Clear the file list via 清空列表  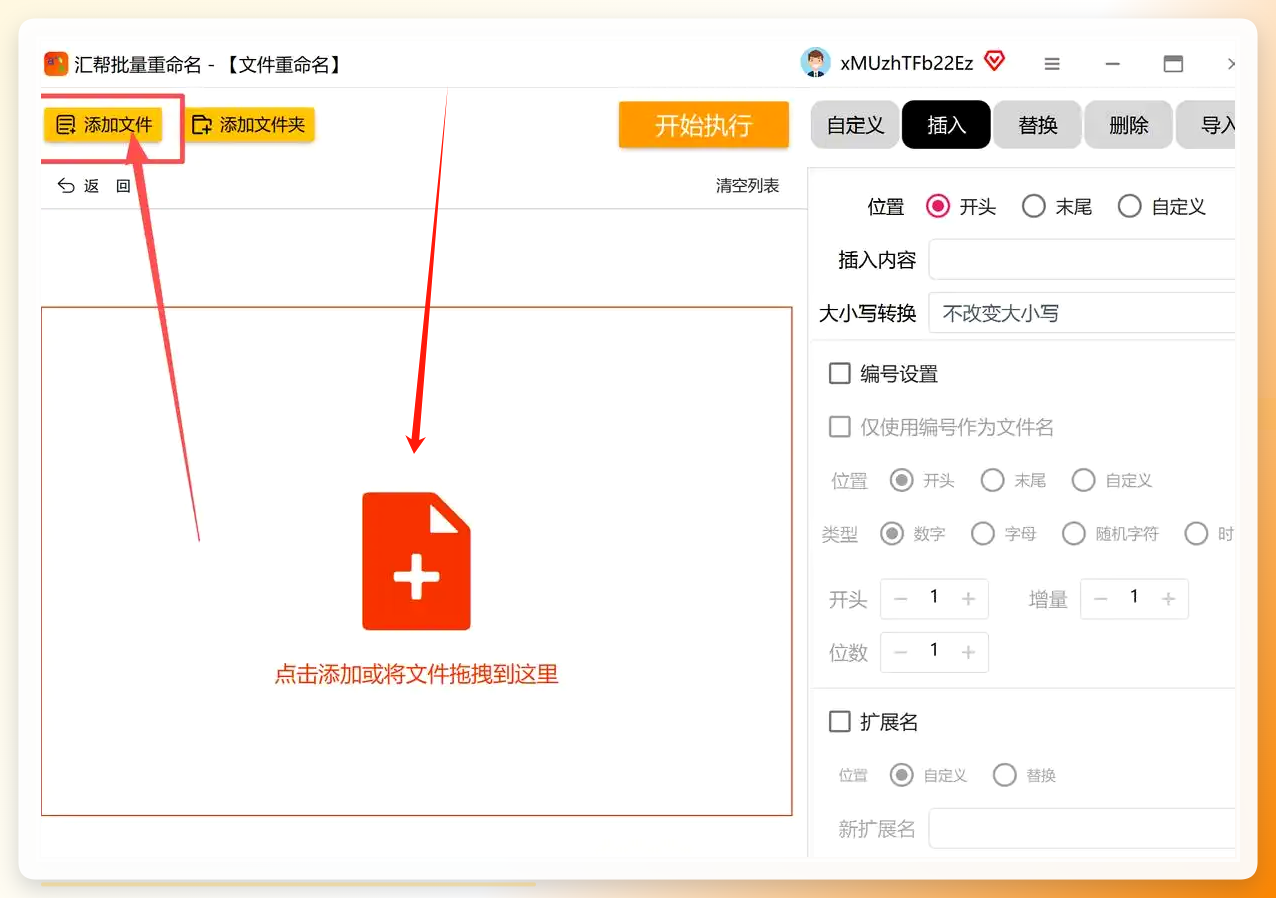747,186
